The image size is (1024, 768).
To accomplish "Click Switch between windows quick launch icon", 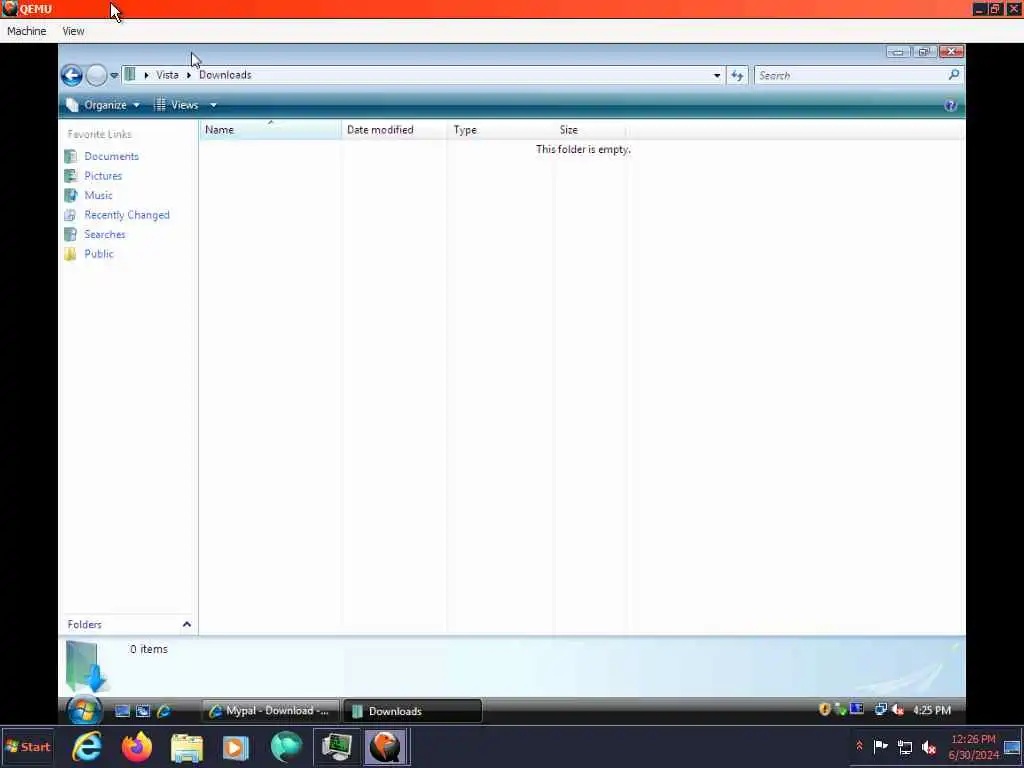I will pyautogui.click(x=143, y=711).
